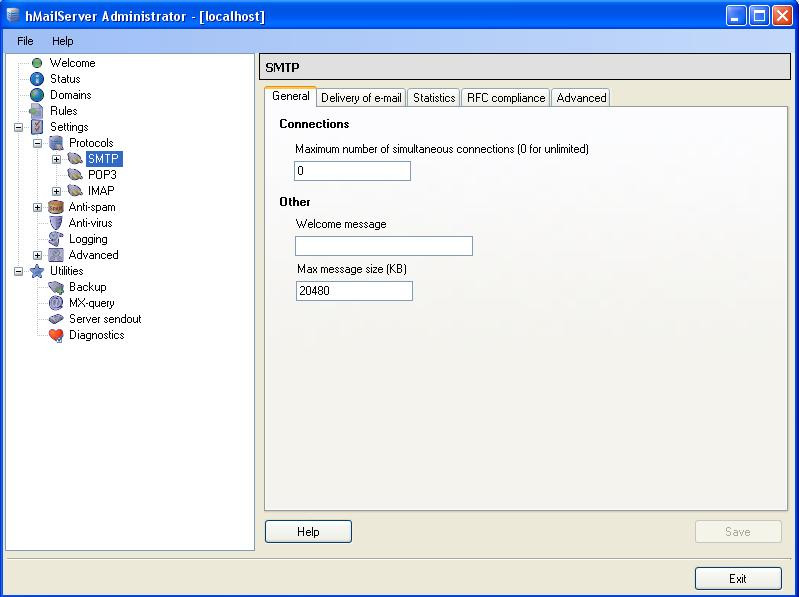
Task: Select POP3 in the tree
Action: [102, 175]
